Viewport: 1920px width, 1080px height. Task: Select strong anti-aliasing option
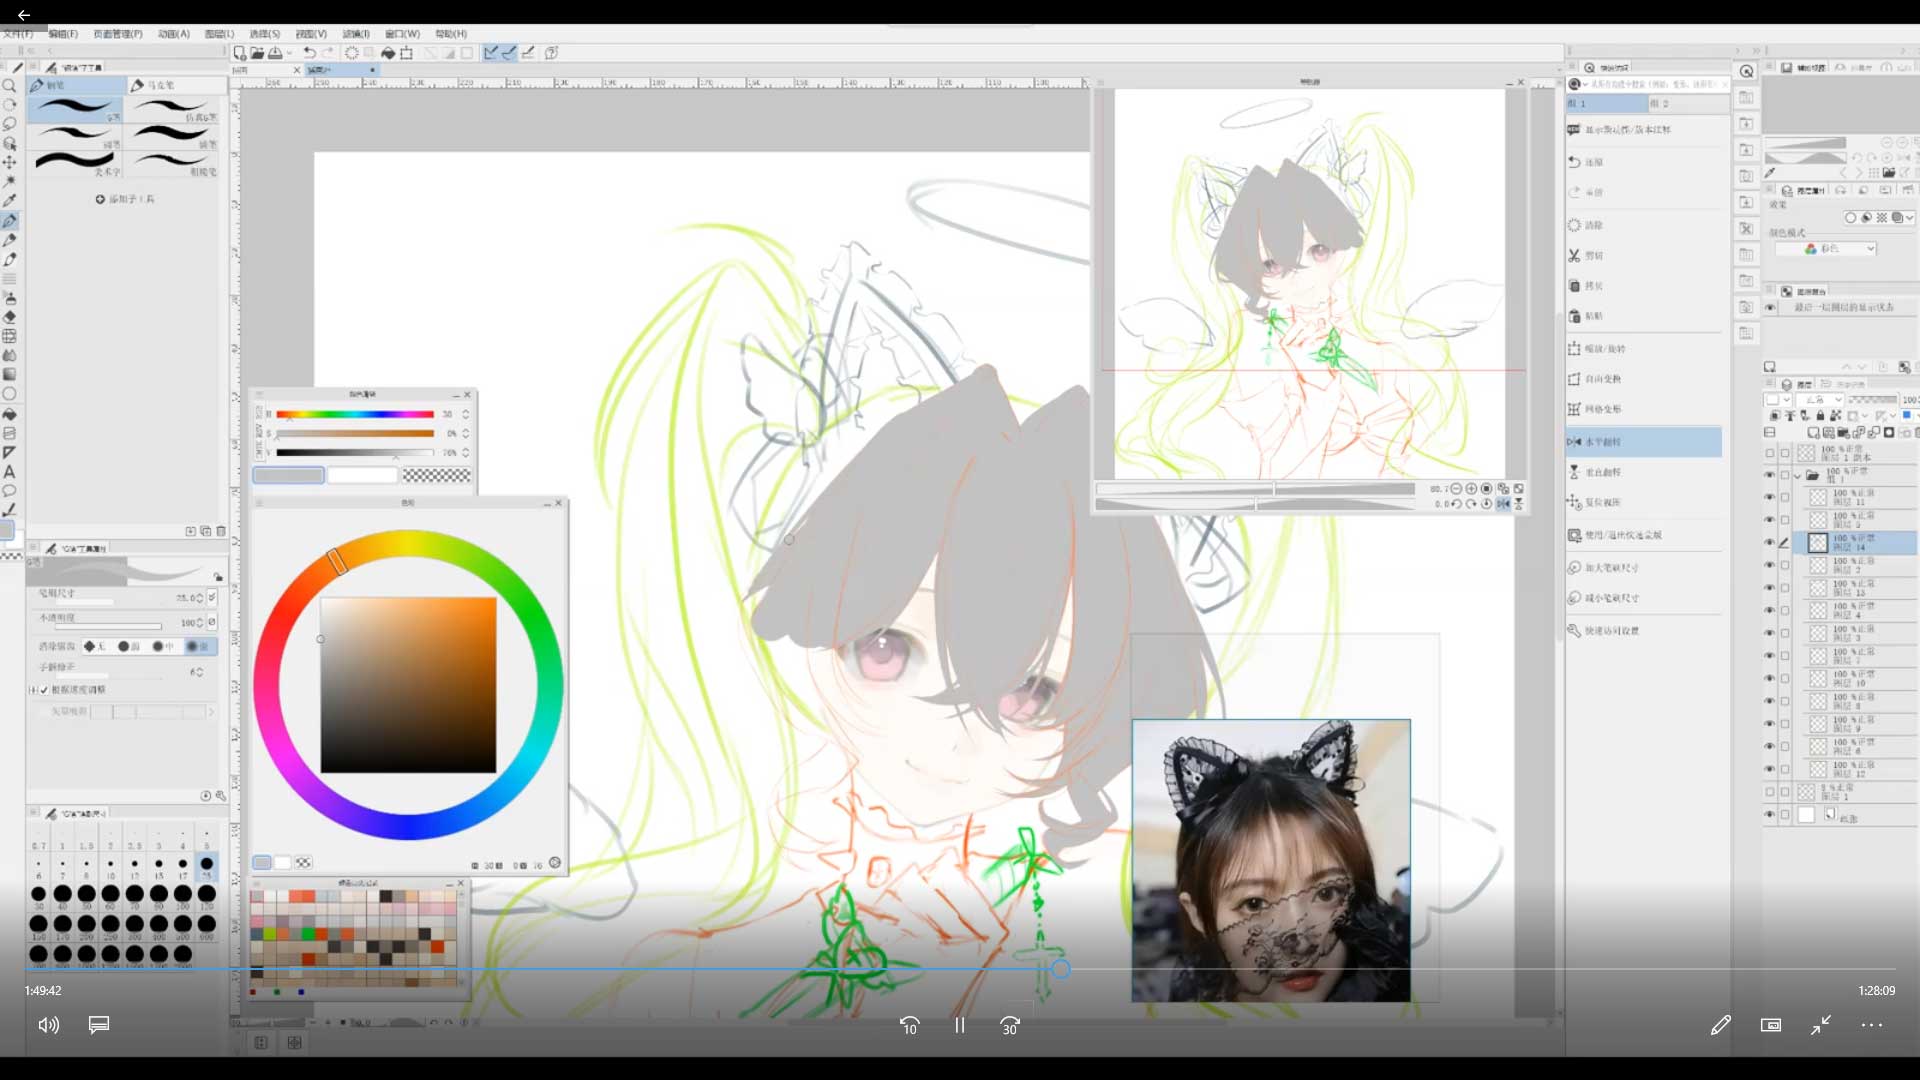[x=197, y=646]
